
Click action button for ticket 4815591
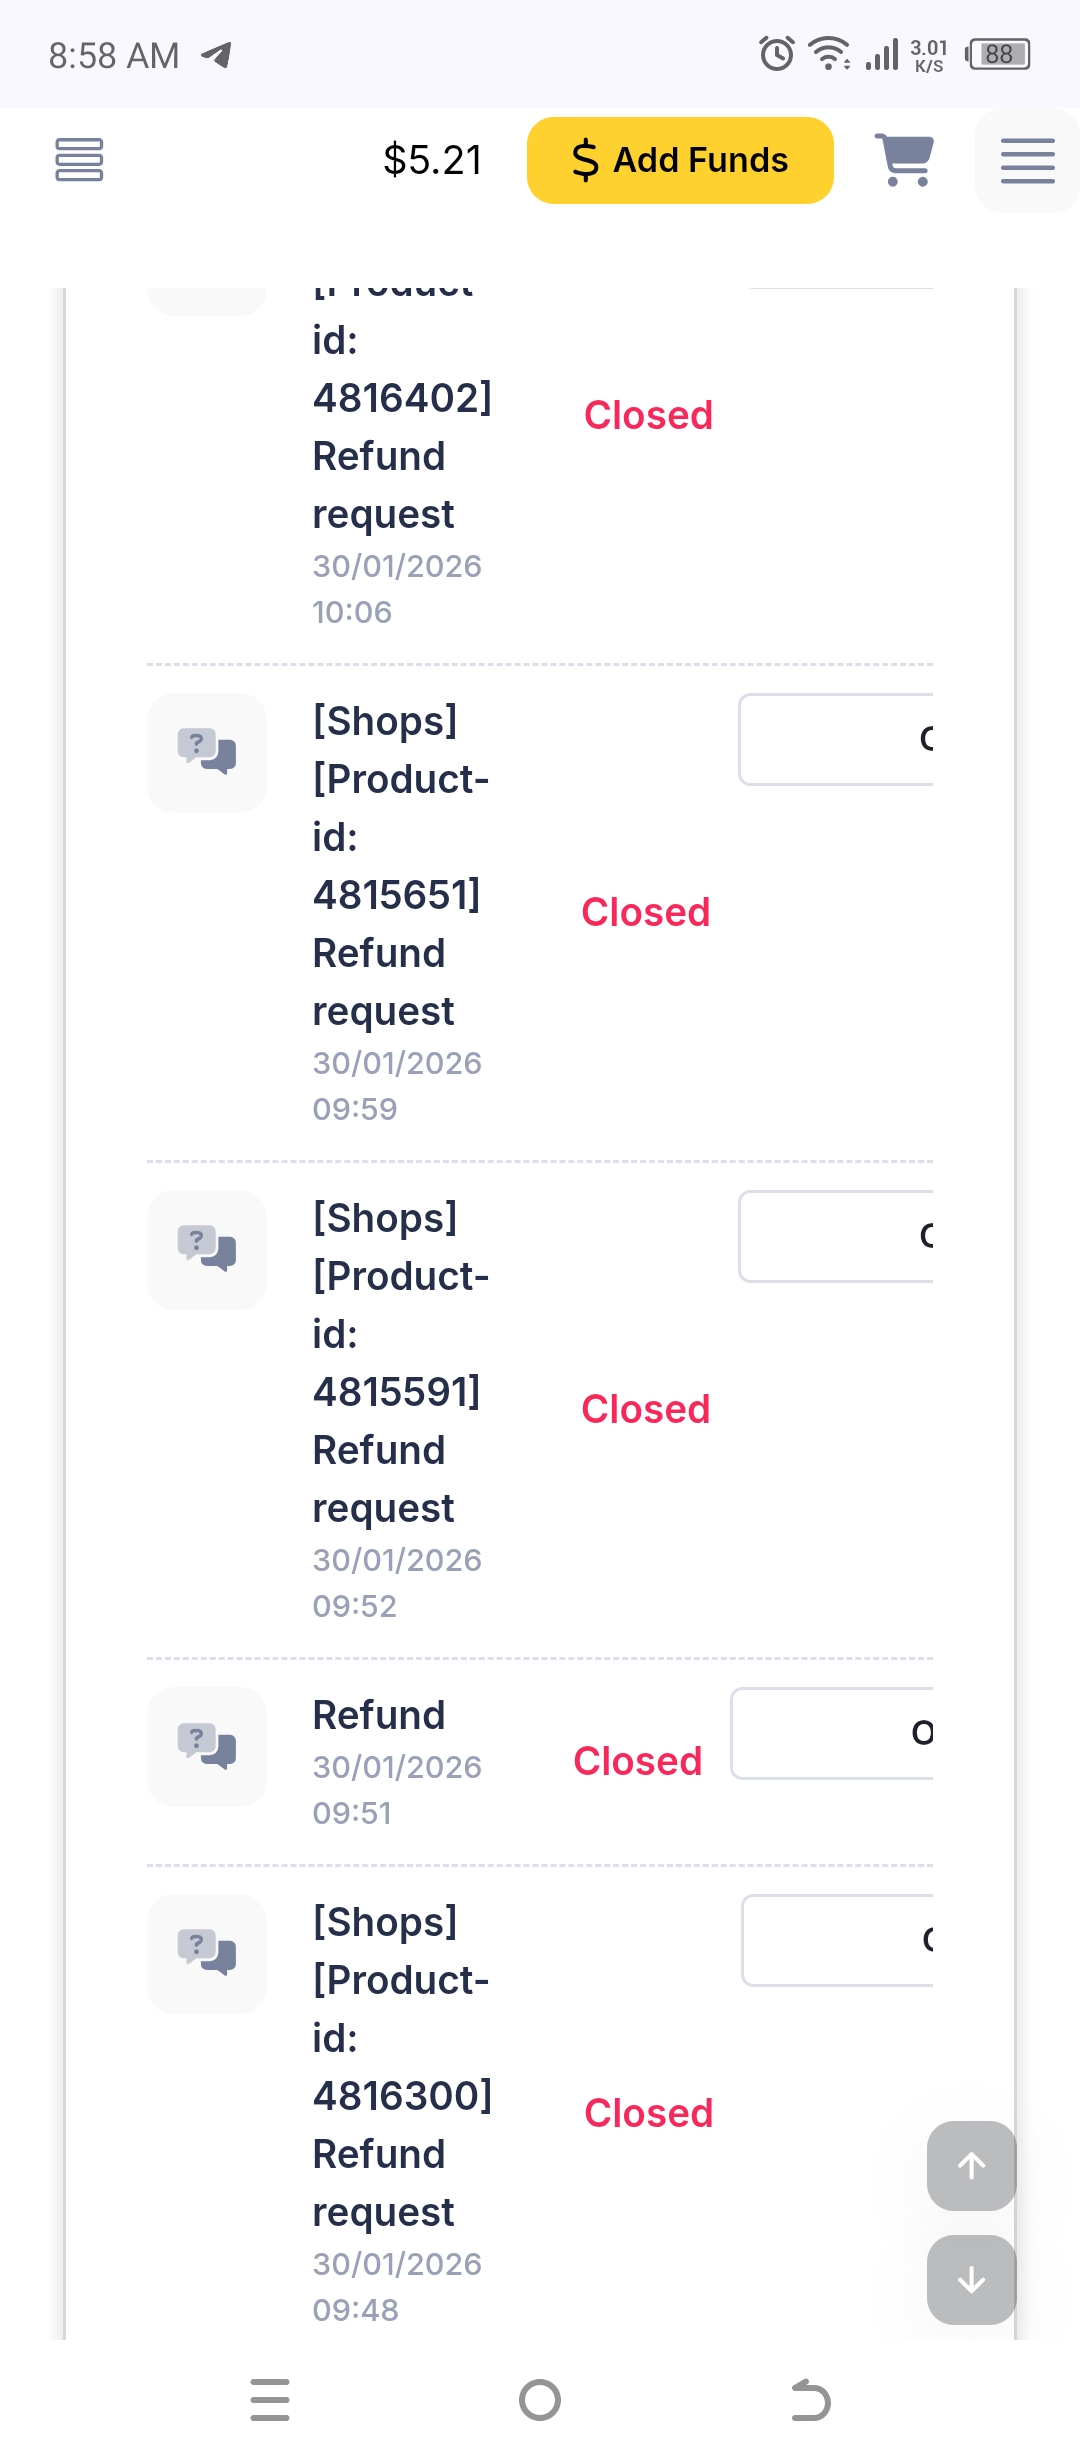pos(836,1237)
